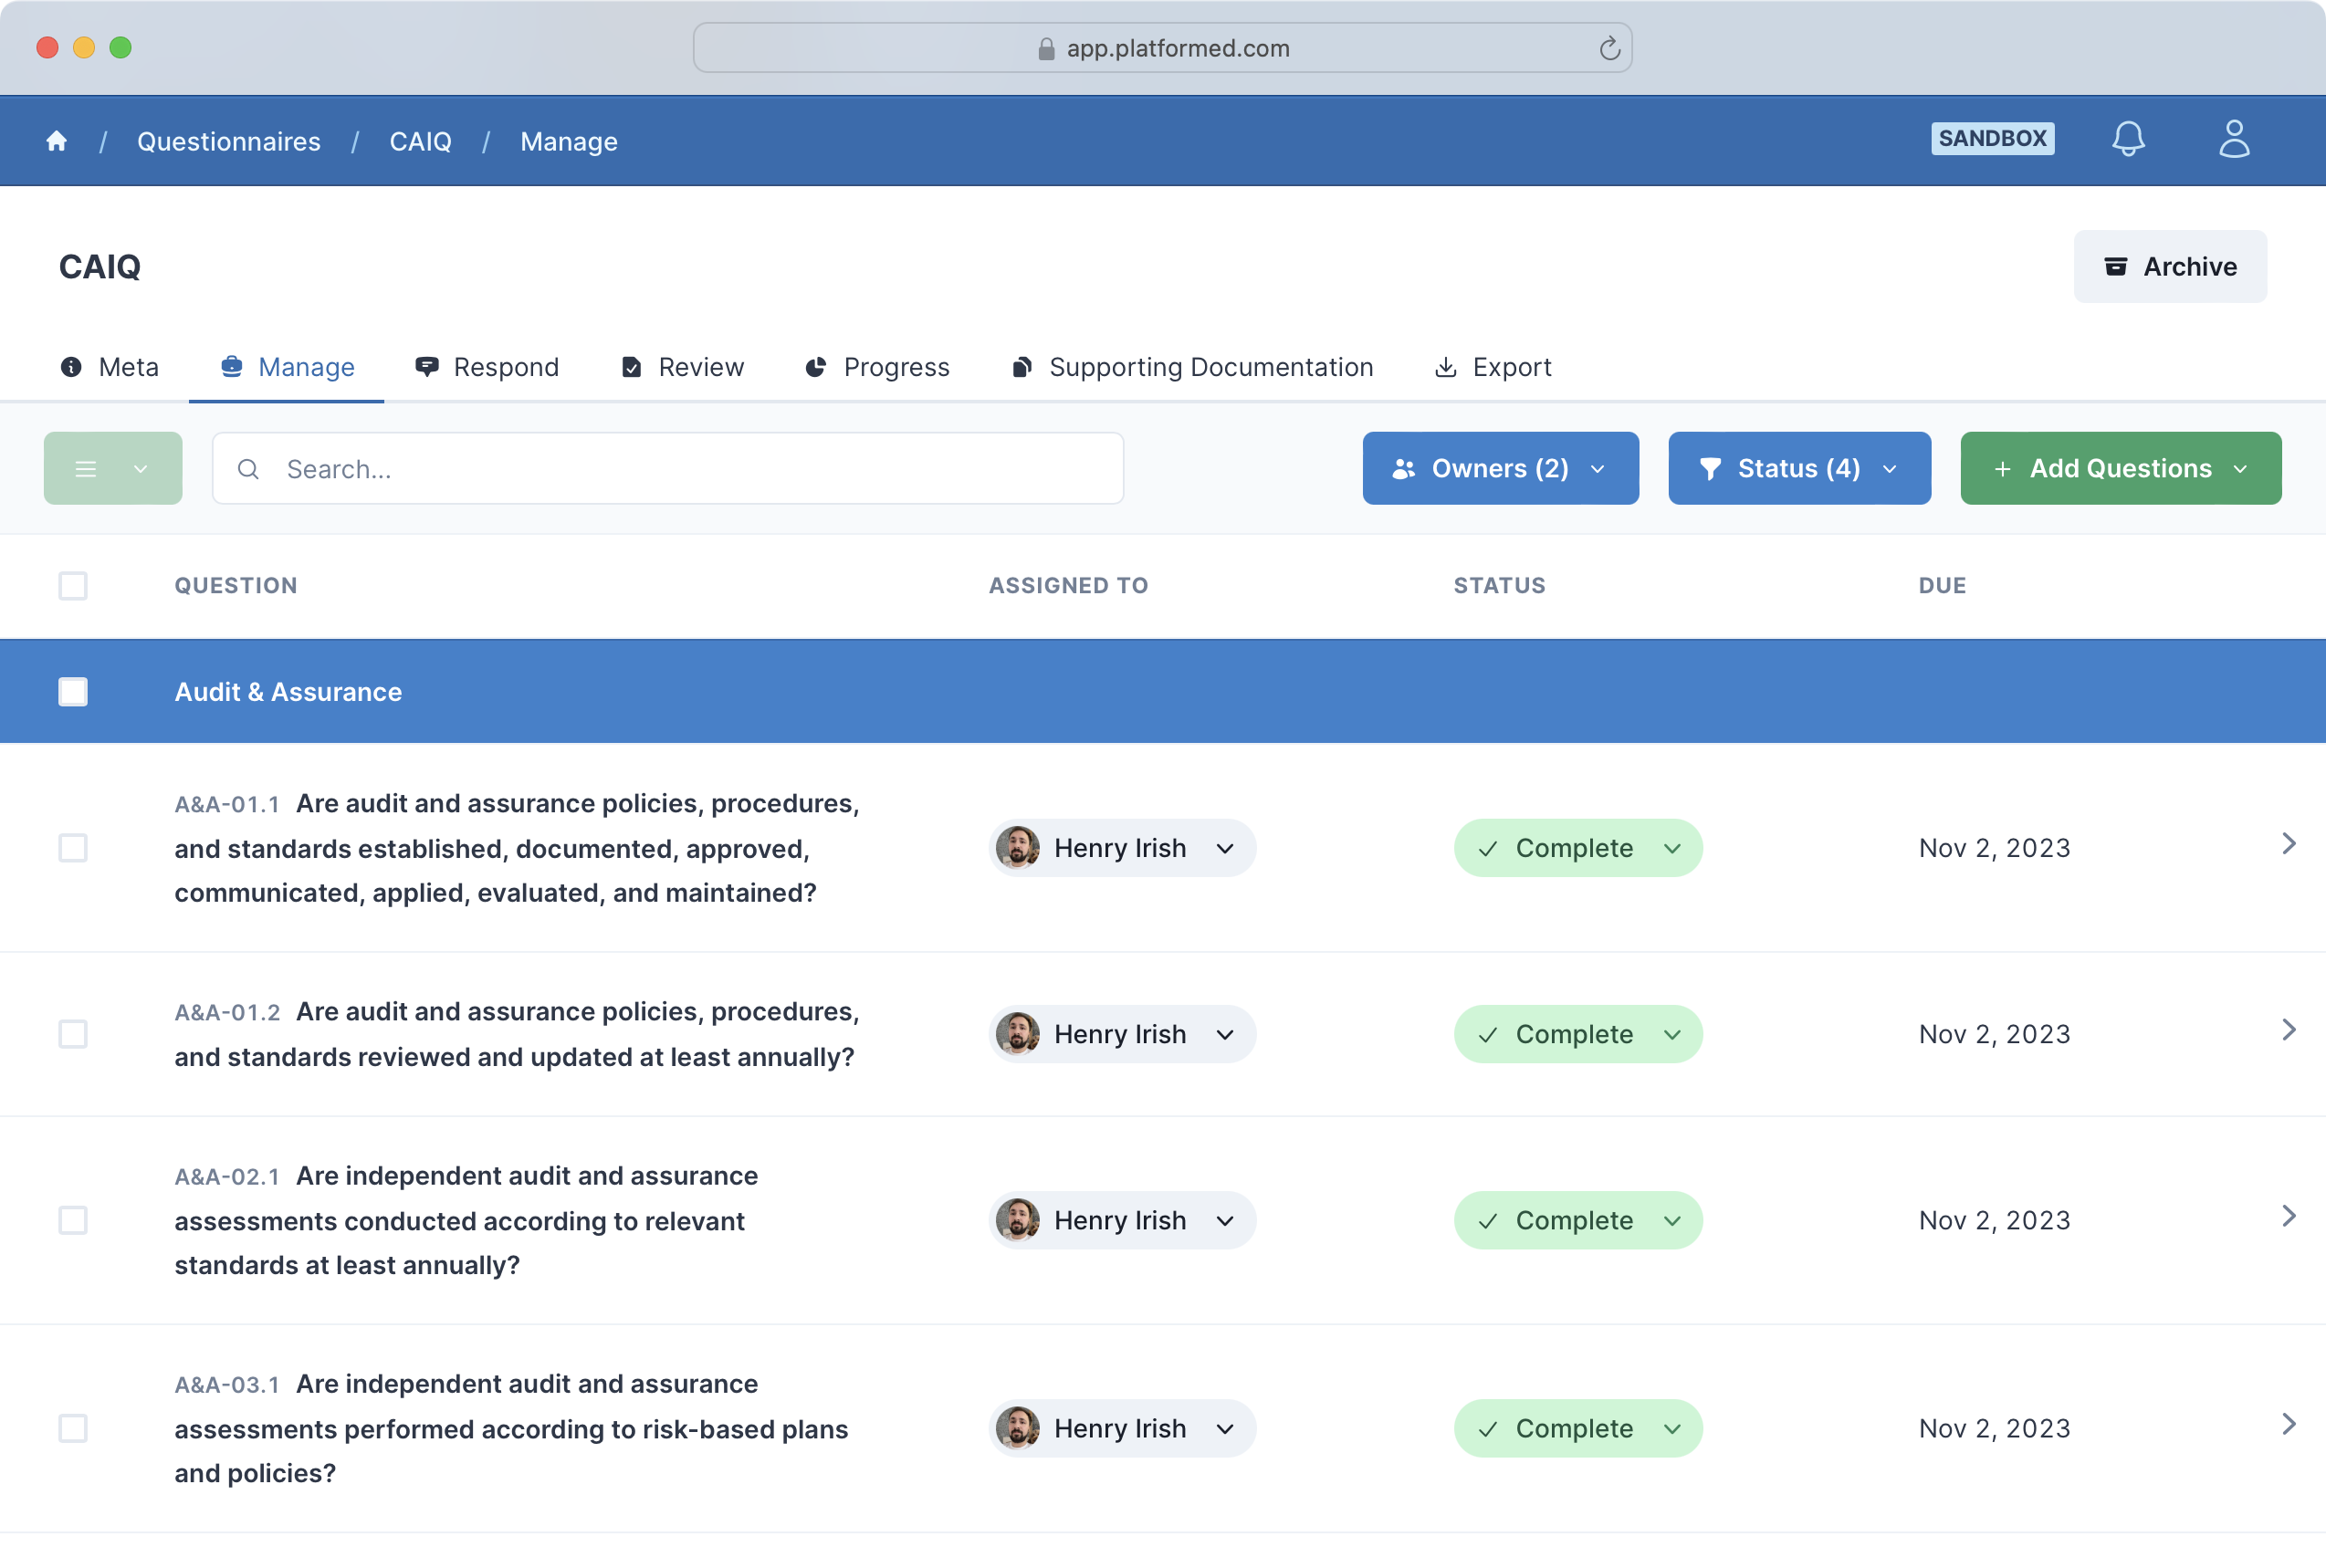Reload the page in address bar
2326x1568 pixels.
point(1609,48)
